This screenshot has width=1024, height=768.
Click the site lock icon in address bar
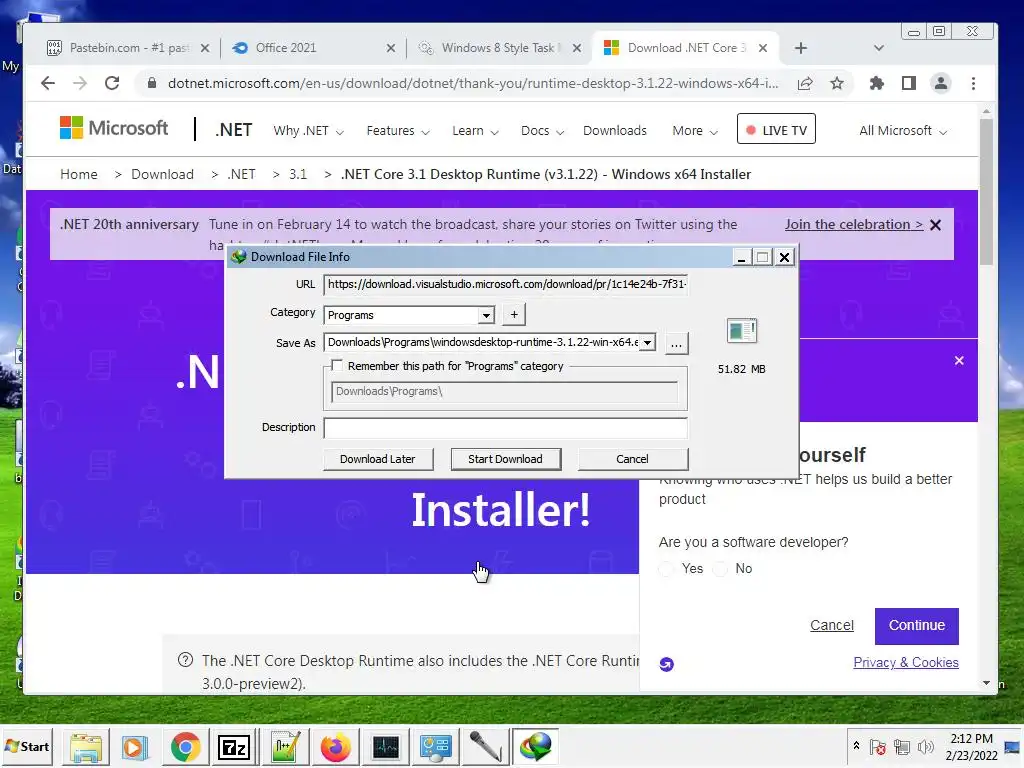(x=152, y=83)
